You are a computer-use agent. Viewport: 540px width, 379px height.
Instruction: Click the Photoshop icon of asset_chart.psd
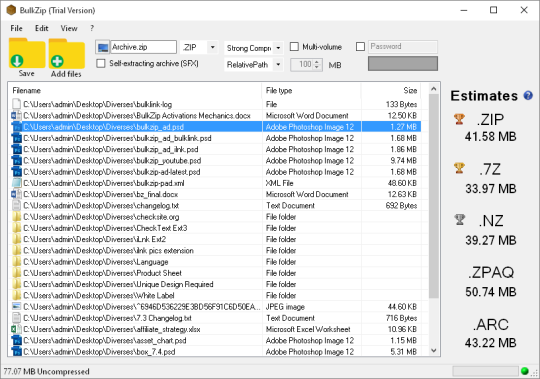pyautogui.click(x=17, y=340)
